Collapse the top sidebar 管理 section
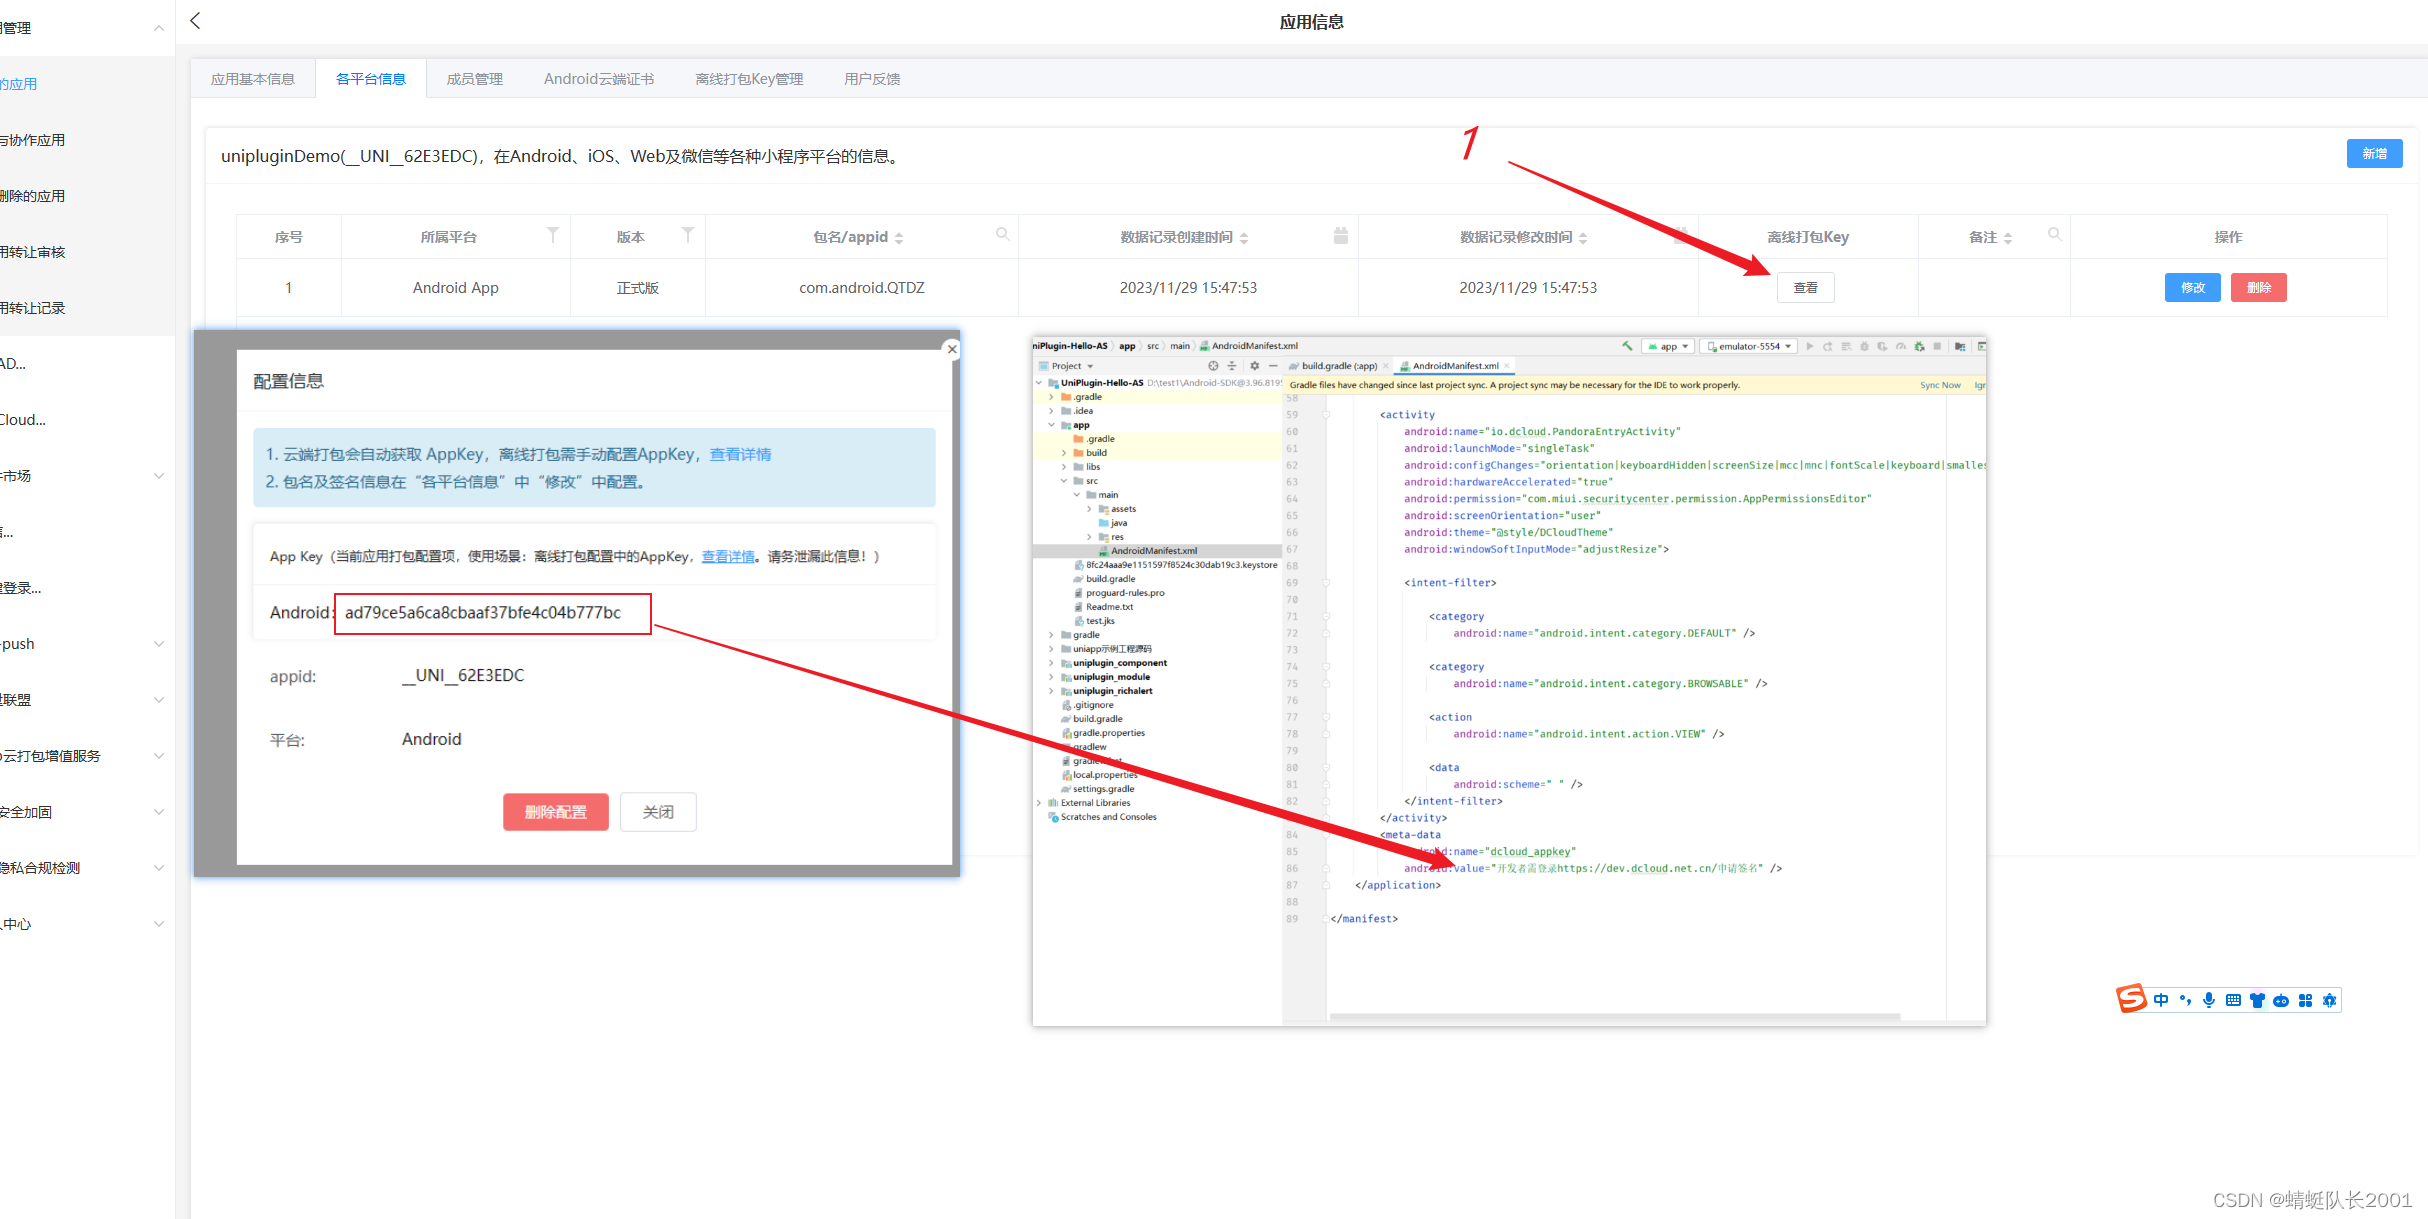 [159, 28]
